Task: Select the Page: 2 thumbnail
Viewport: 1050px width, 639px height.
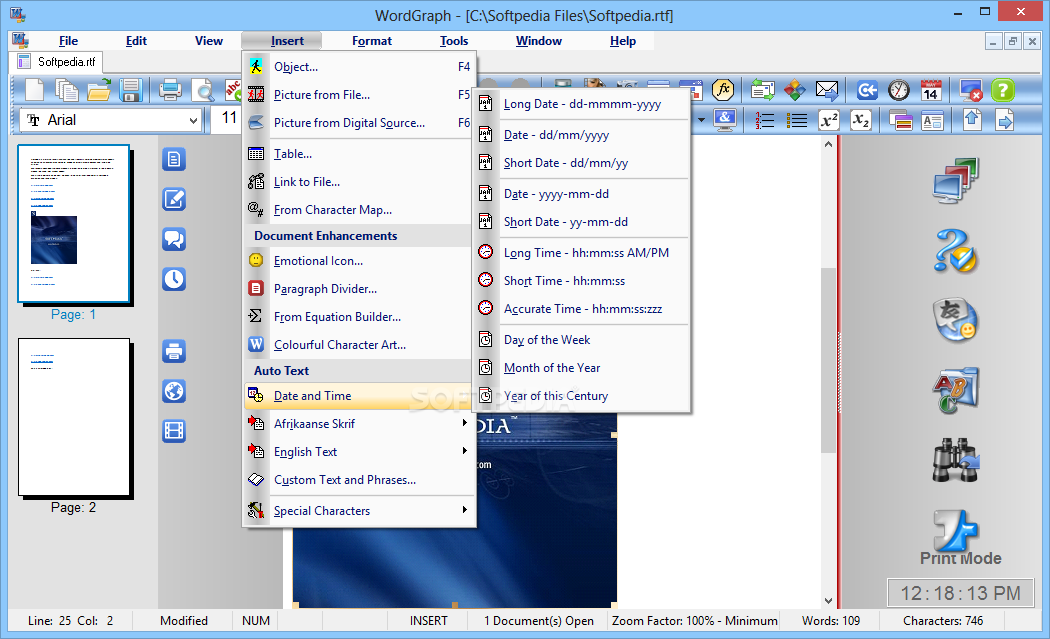Action: [74, 417]
